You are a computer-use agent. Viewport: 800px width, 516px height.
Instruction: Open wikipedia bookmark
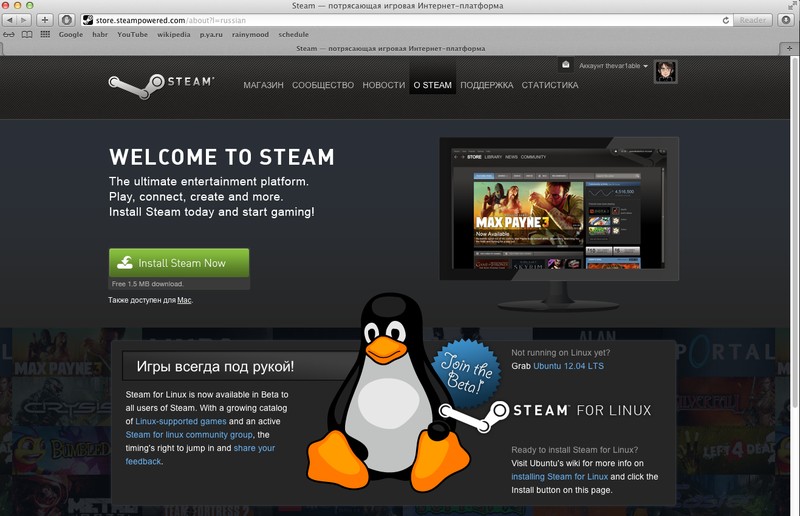[173, 35]
